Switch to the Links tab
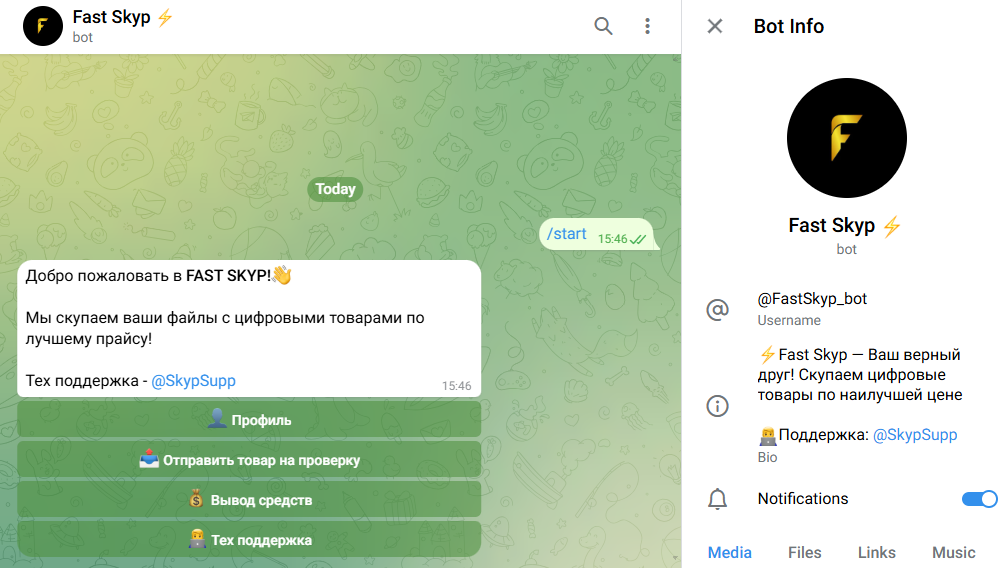Image resolution: width=1005 pixels, height=568 pixels. pos(876,553)
